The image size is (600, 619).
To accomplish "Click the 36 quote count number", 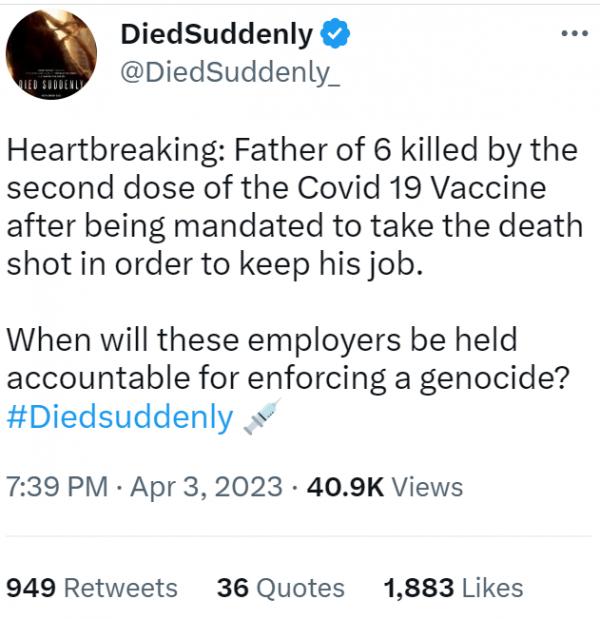I will 233,588.
